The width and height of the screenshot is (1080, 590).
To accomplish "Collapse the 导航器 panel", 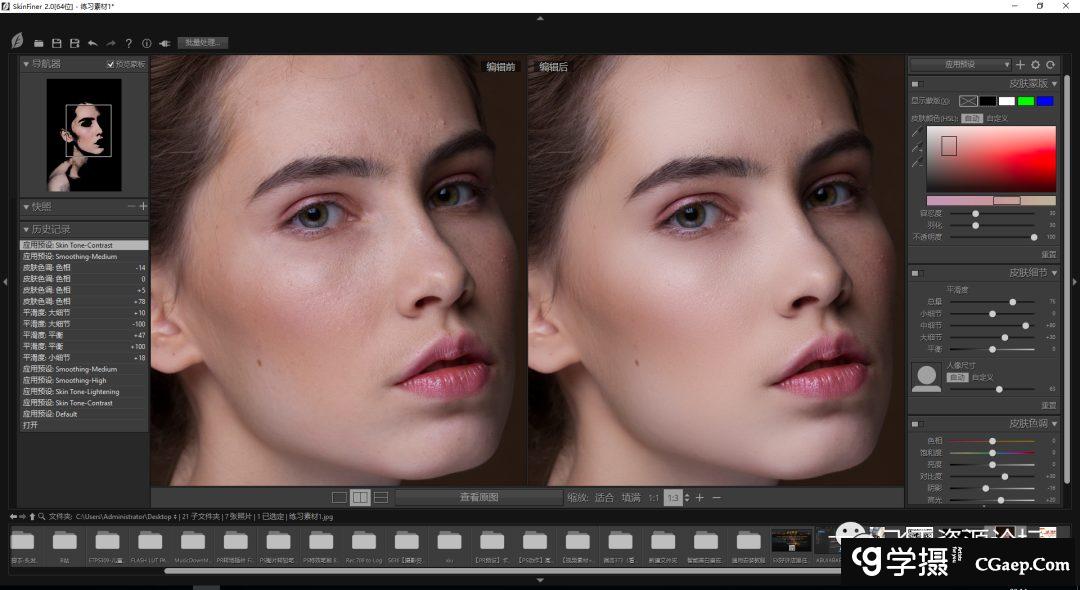I will [26, 64].
